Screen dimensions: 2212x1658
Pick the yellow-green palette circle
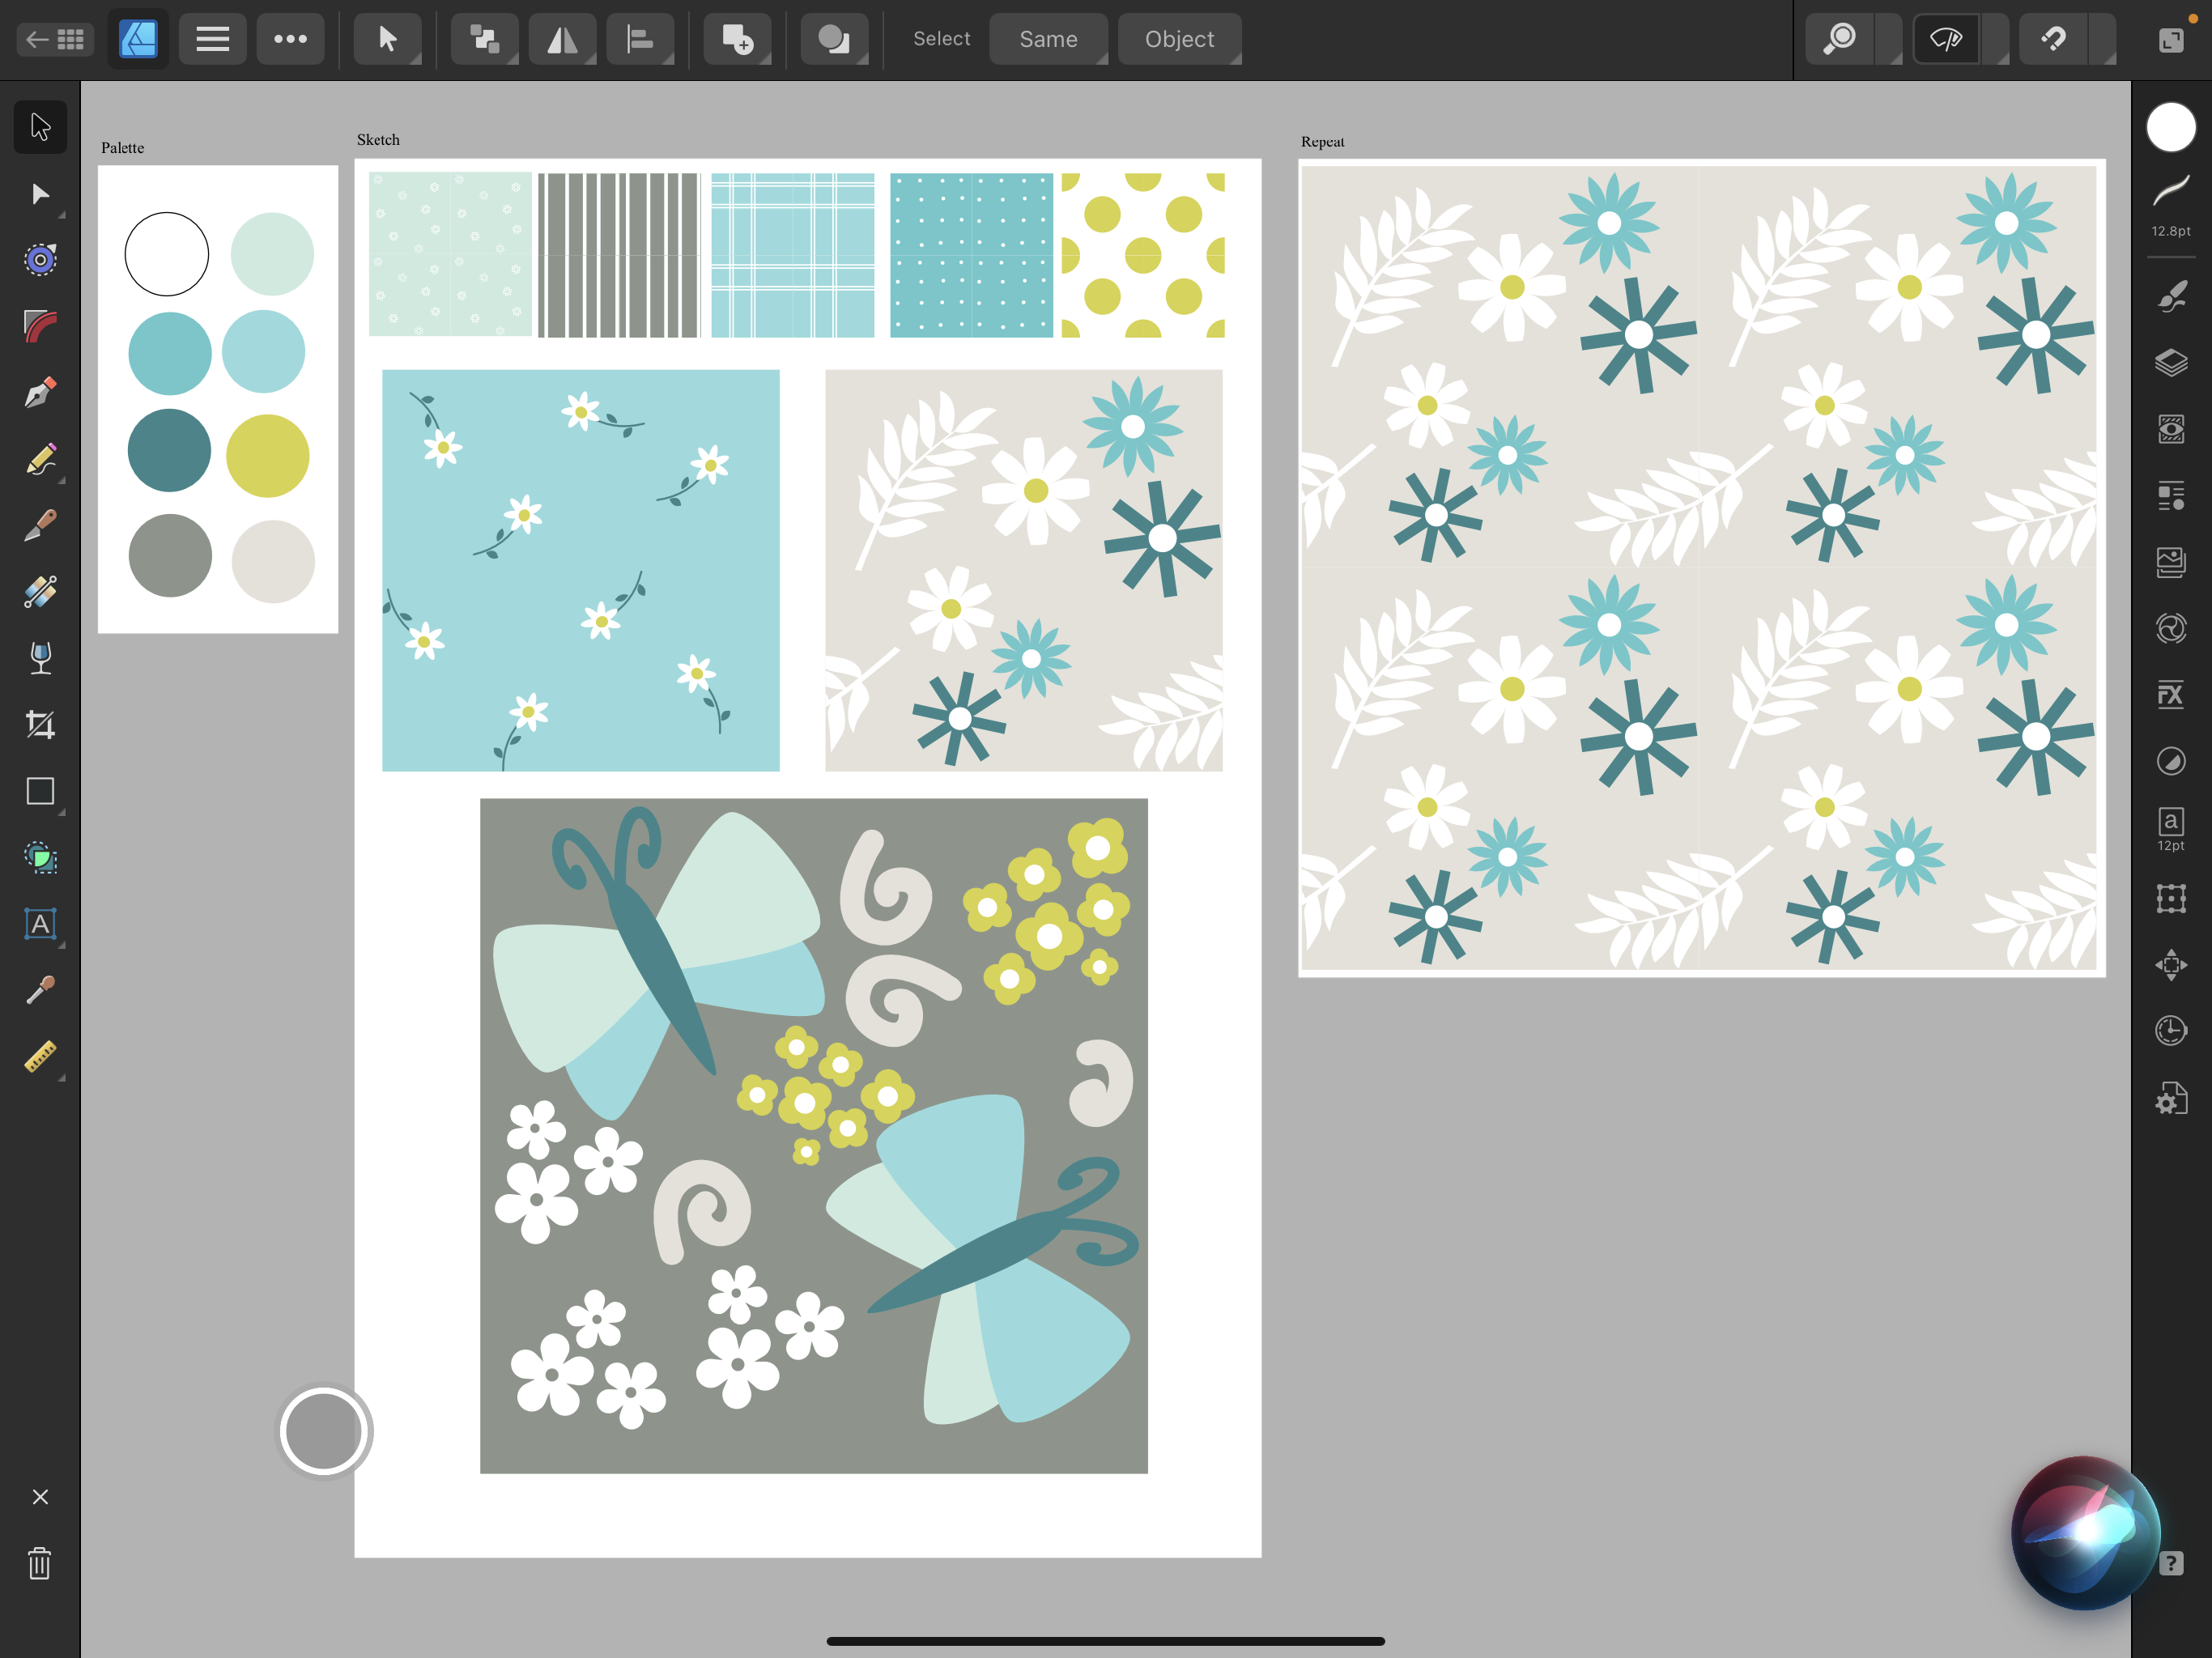pyautogui.click(x=267, y=456)
